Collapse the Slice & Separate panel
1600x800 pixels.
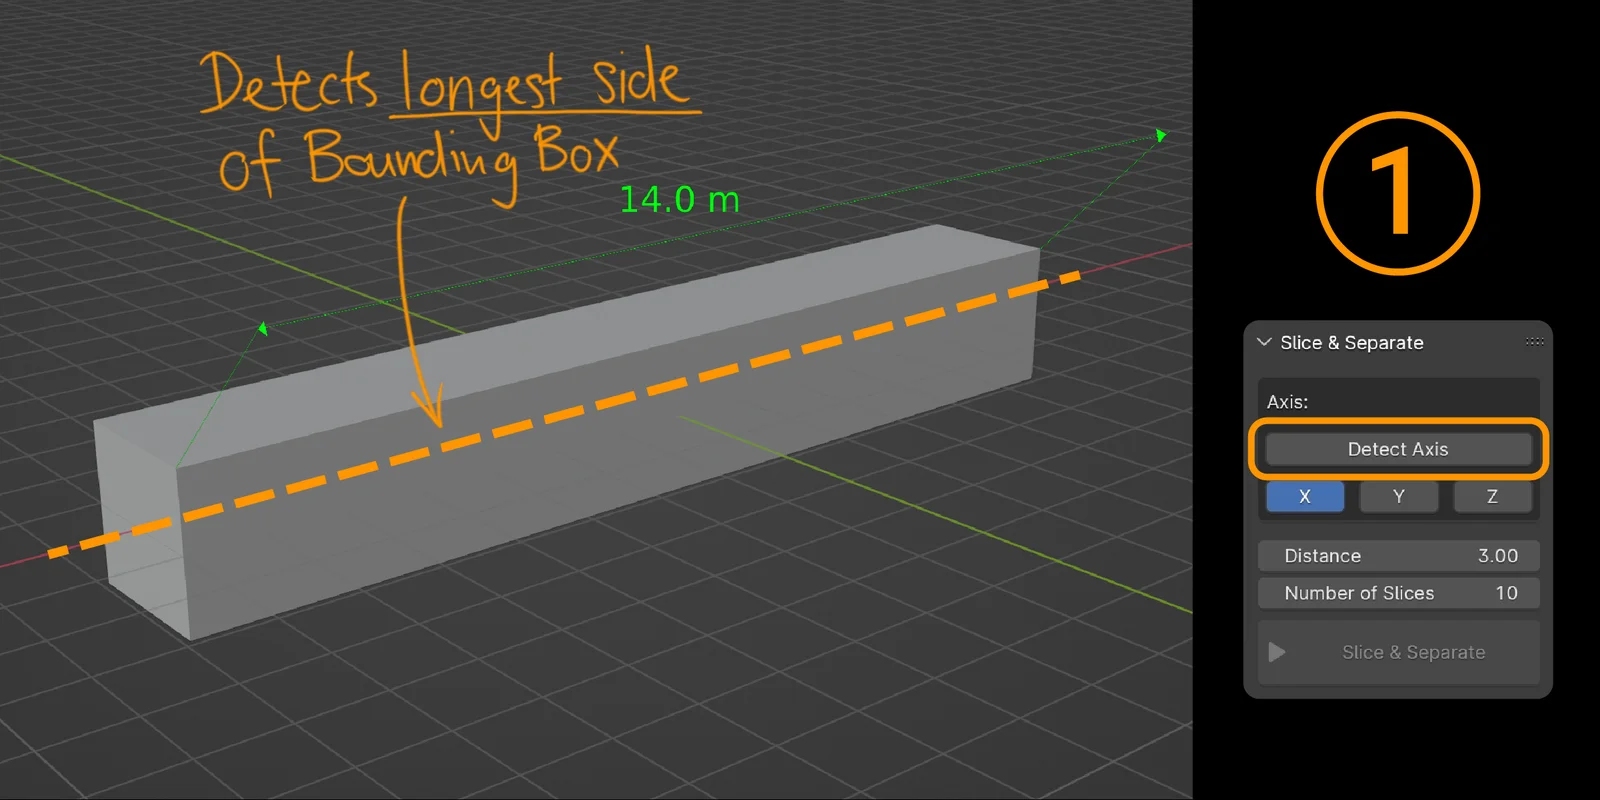click(1264, 342)
